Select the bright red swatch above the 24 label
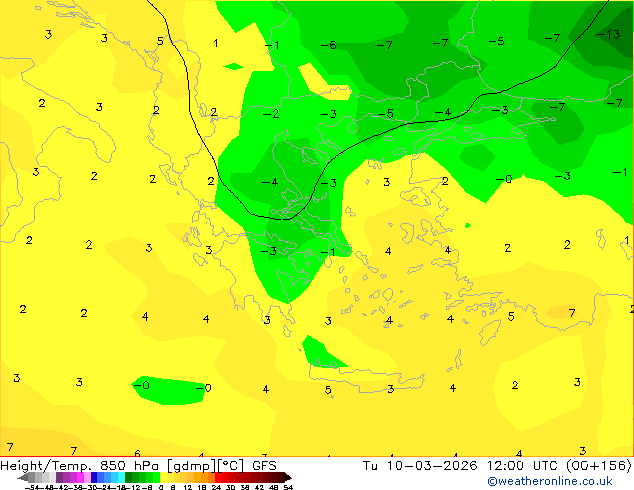Viewport: 634px width, 490px height. tap(218, 477)
